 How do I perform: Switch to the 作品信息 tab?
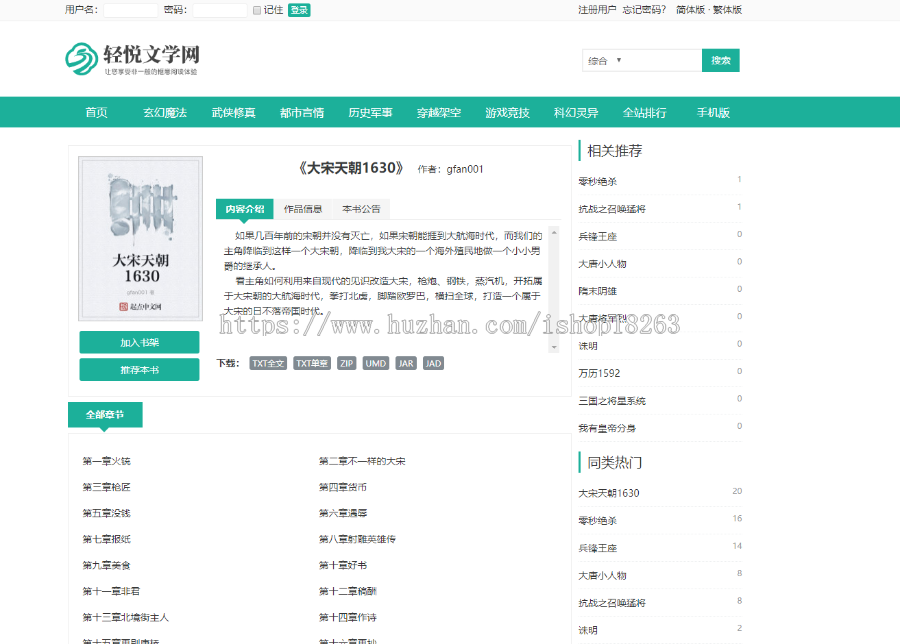pos(302,209)
